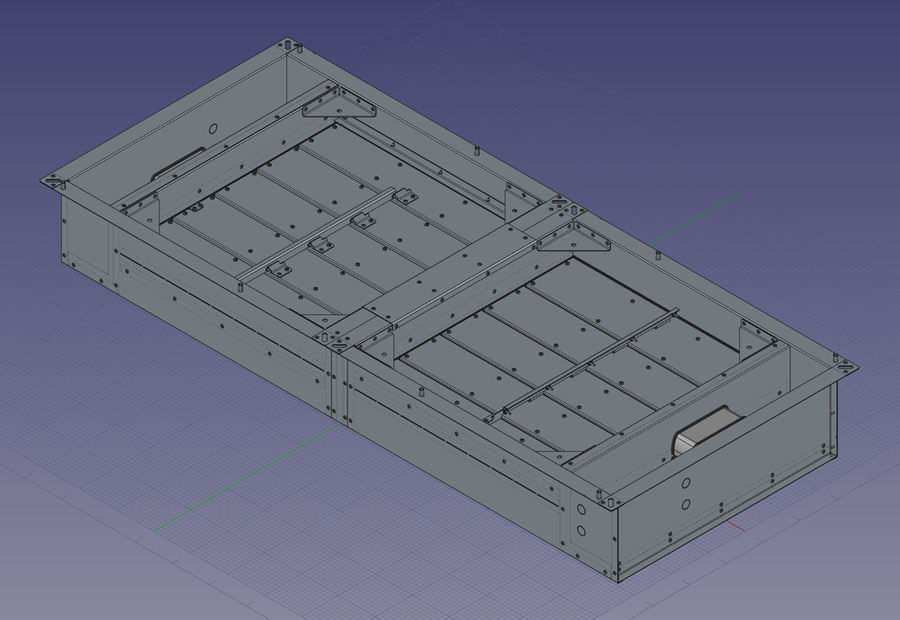Click the upper round hole on the near end face

coord(686,482)
